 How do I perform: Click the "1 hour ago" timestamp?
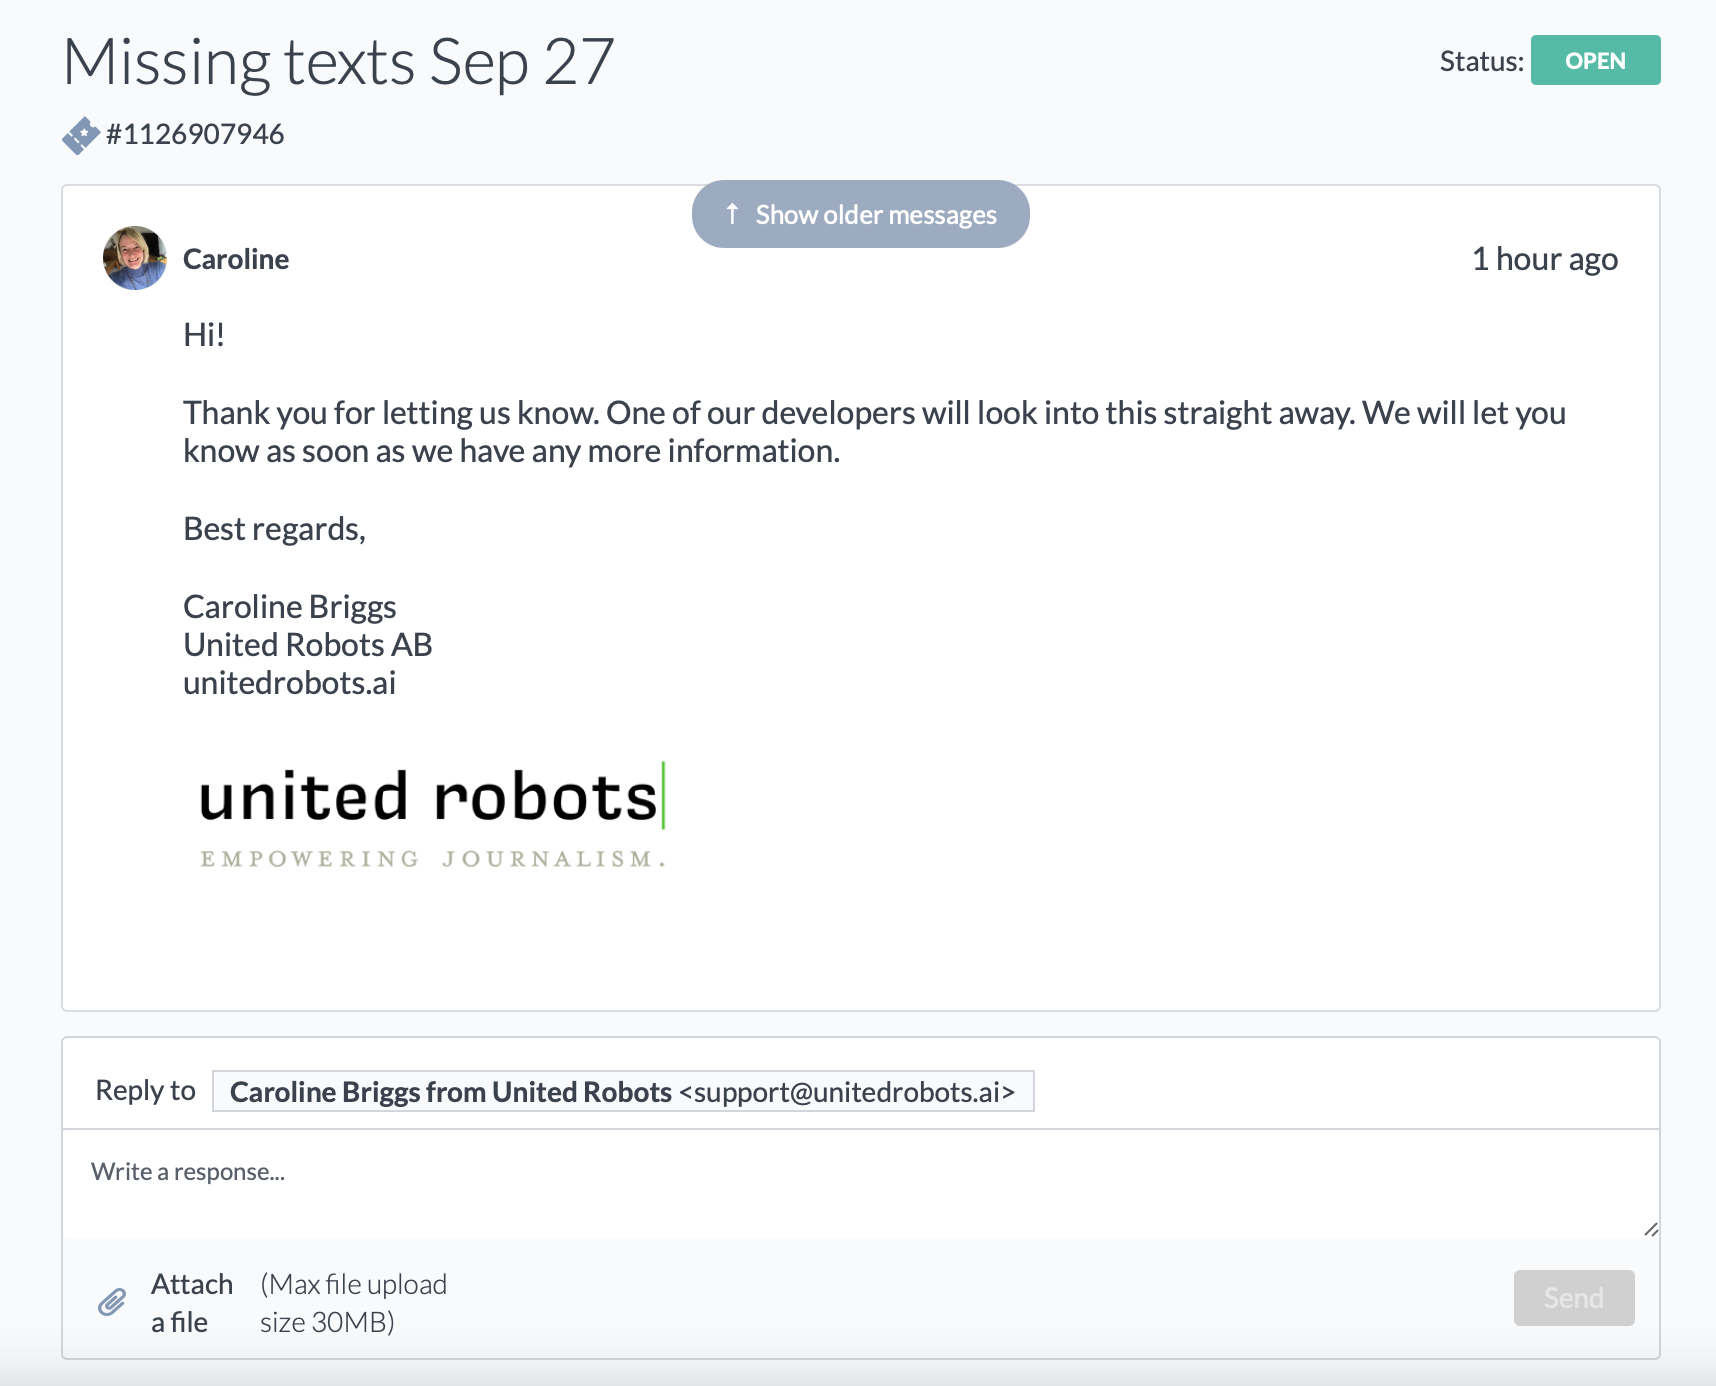[1544, 259]
